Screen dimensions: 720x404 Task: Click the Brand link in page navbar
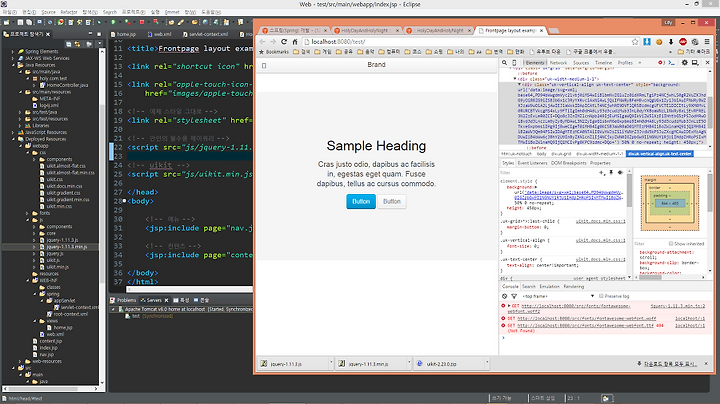pyautogui.click(x=377, y=65)
